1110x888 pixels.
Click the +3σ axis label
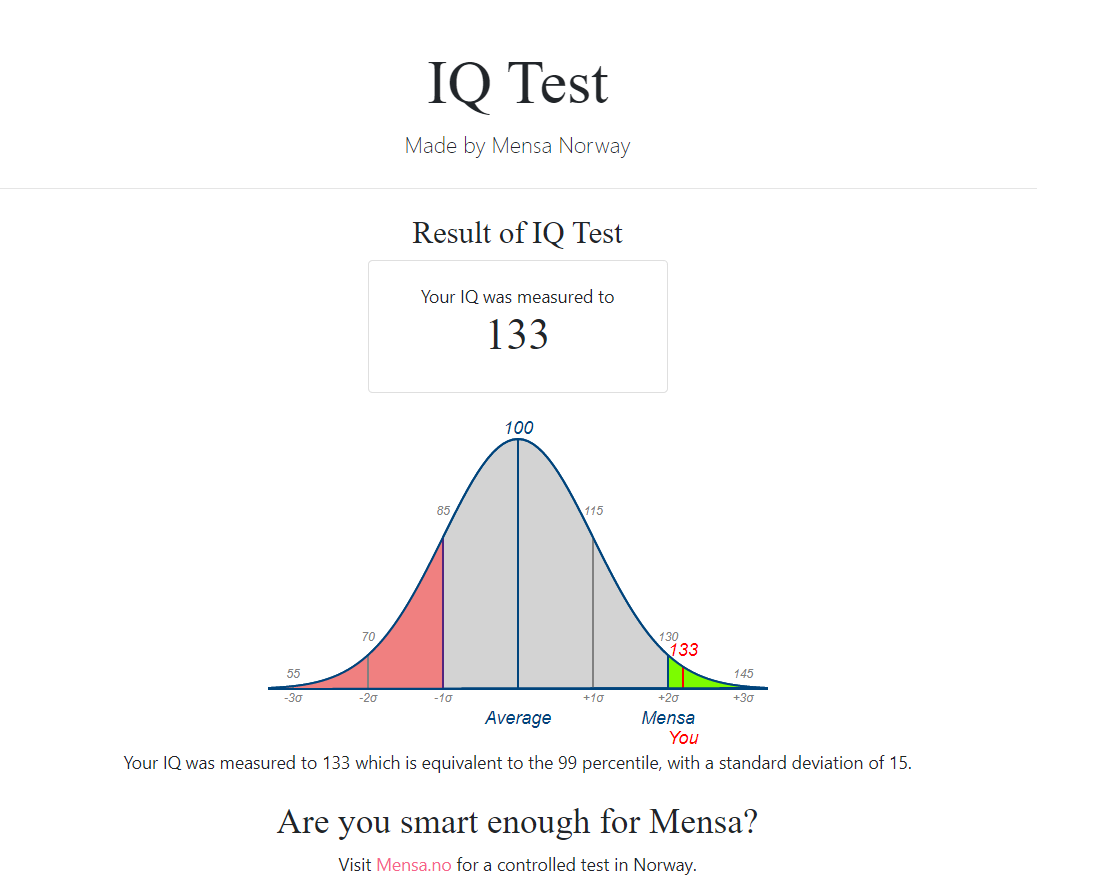743,698
